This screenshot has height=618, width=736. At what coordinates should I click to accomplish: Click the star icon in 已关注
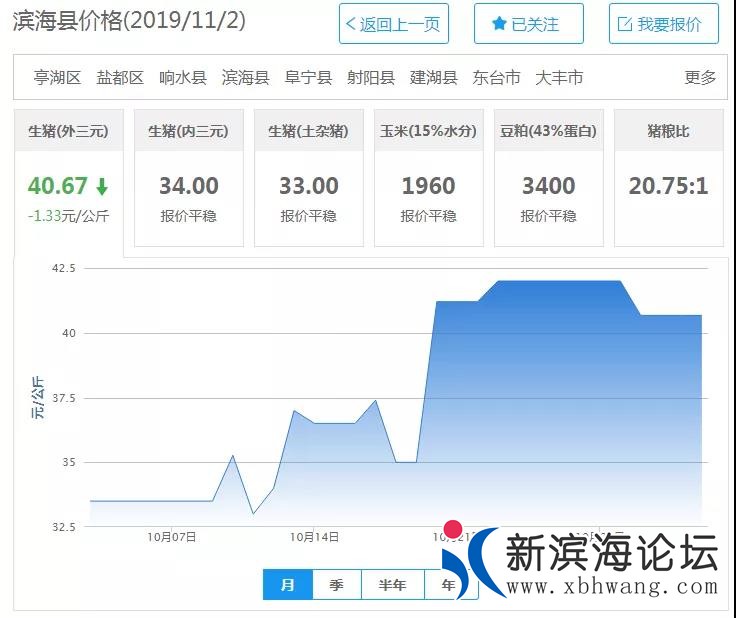499,23
